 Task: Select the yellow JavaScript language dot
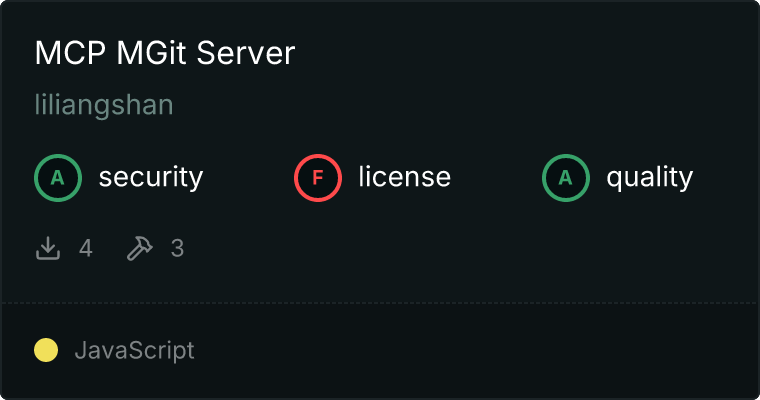point(46,350)
